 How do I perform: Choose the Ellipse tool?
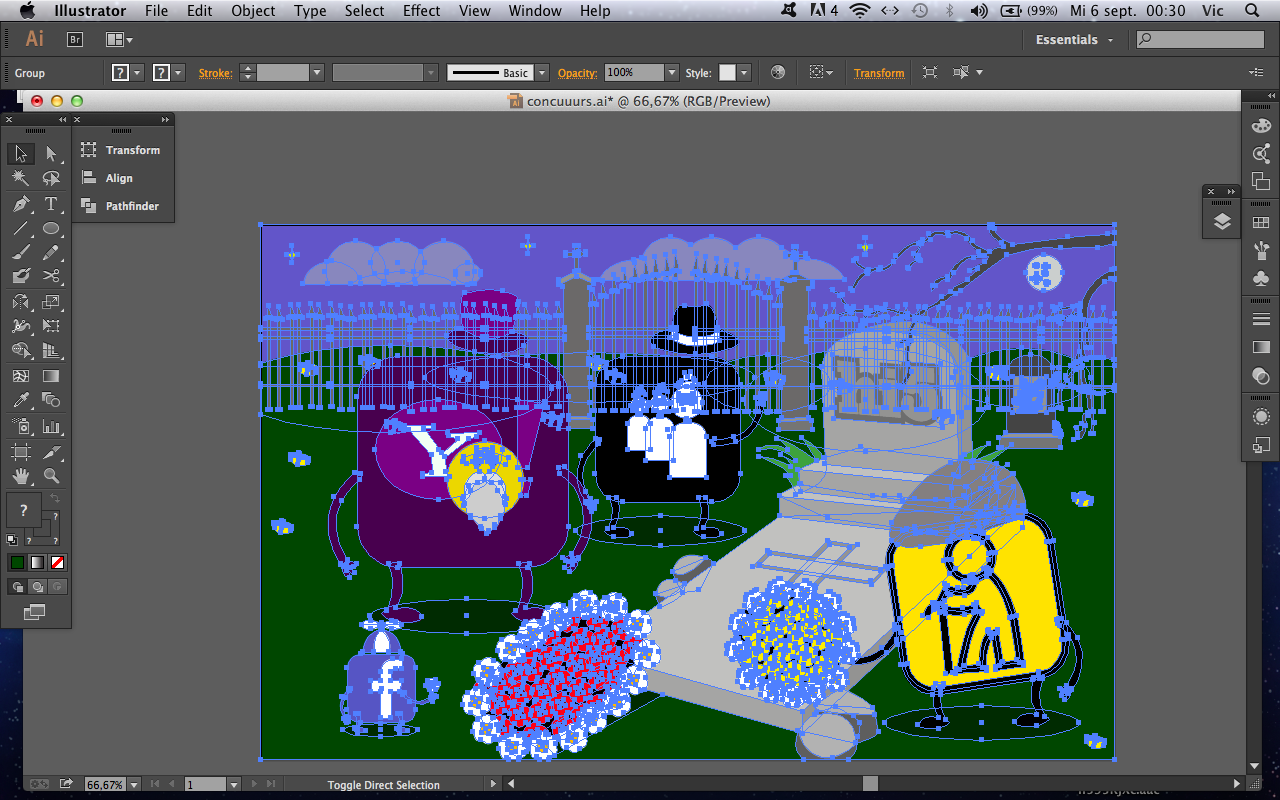51,228
